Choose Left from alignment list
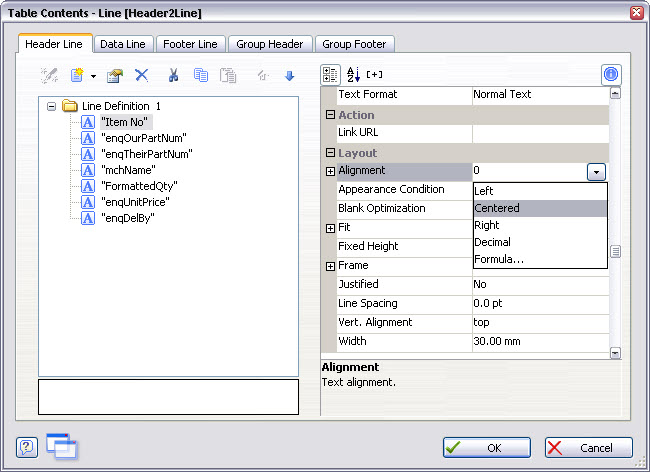 (x=540, y=191)
